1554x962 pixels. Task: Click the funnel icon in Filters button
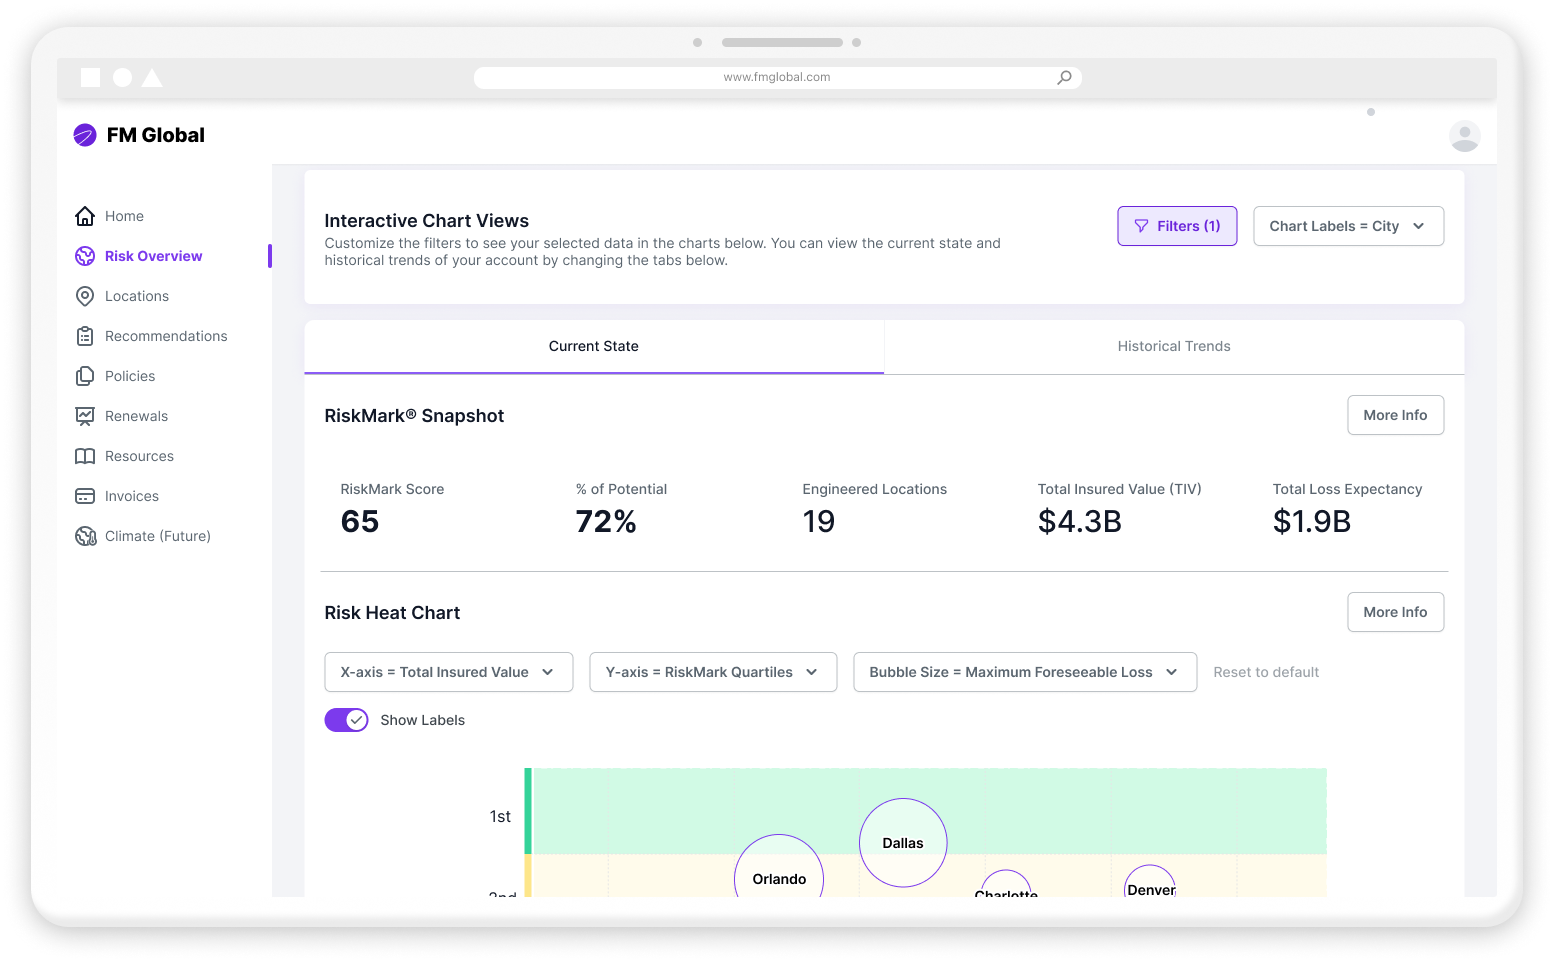1141,226
